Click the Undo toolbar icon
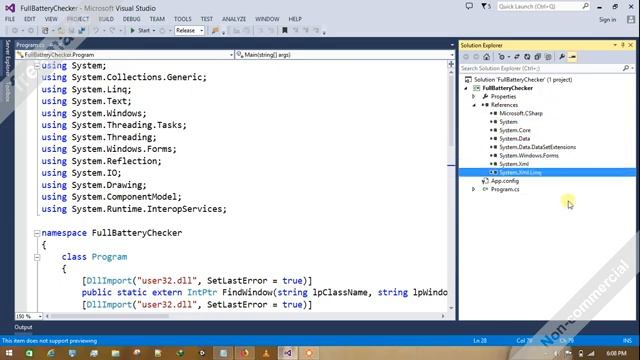Screen dimensions: 640x360 pyautogui.click(x=96, y=31)
